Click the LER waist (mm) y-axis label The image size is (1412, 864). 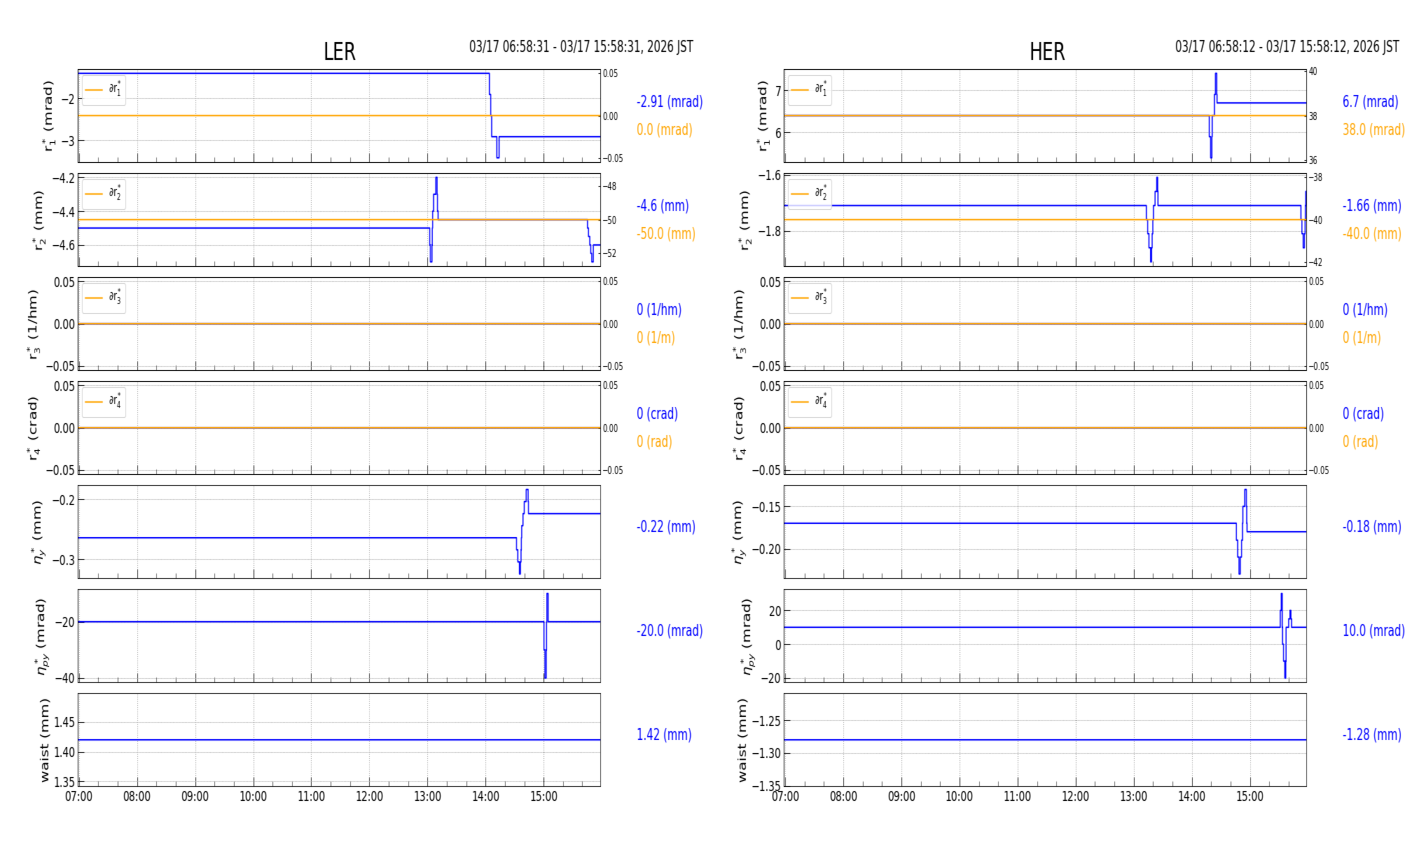point(44,740)
